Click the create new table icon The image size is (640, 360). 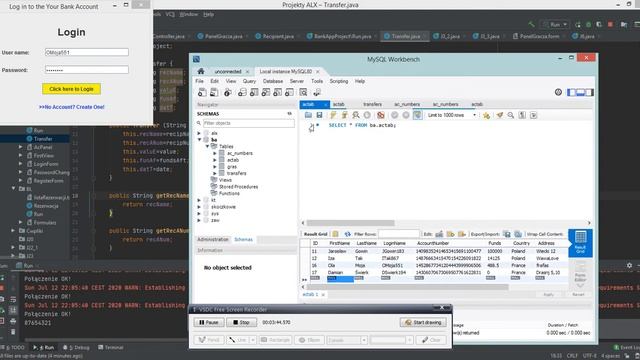254,93
